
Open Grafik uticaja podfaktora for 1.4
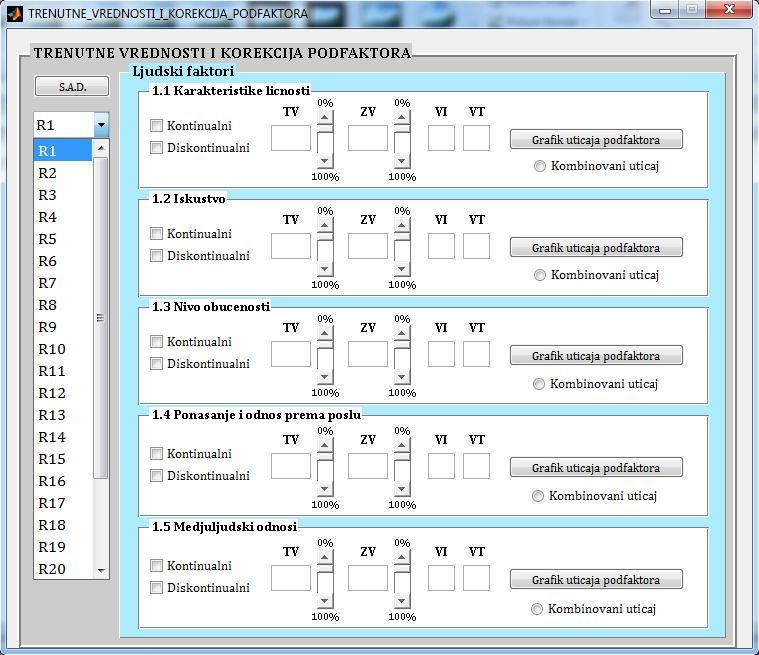tap(596, 468)
